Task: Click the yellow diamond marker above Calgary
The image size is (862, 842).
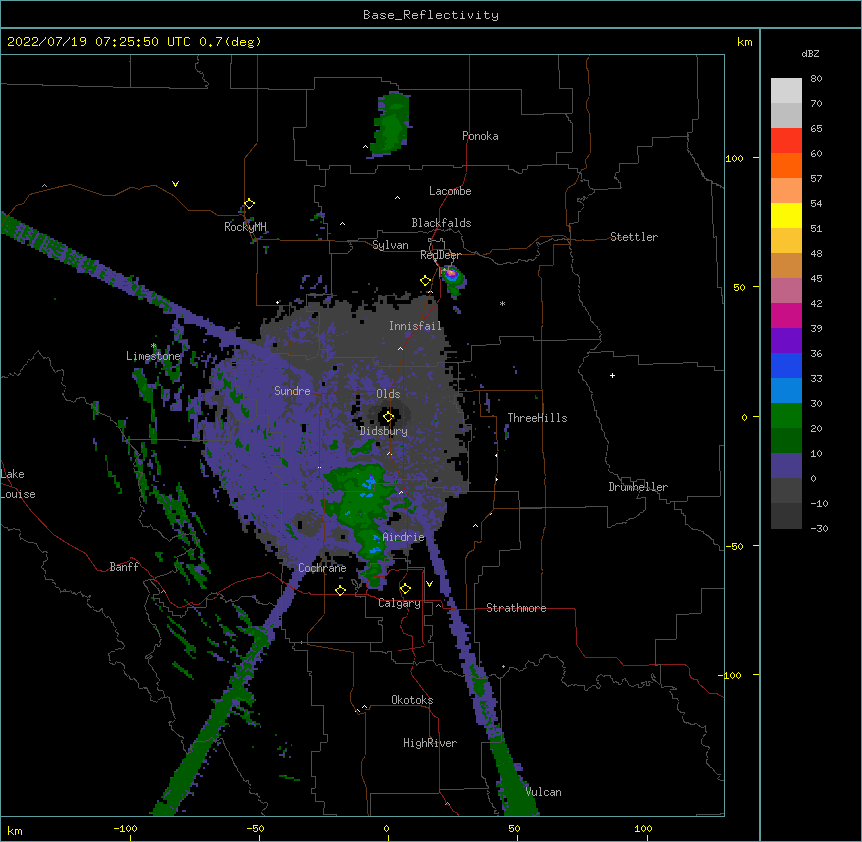Action: pyautogui.click(x=405, y=589)
